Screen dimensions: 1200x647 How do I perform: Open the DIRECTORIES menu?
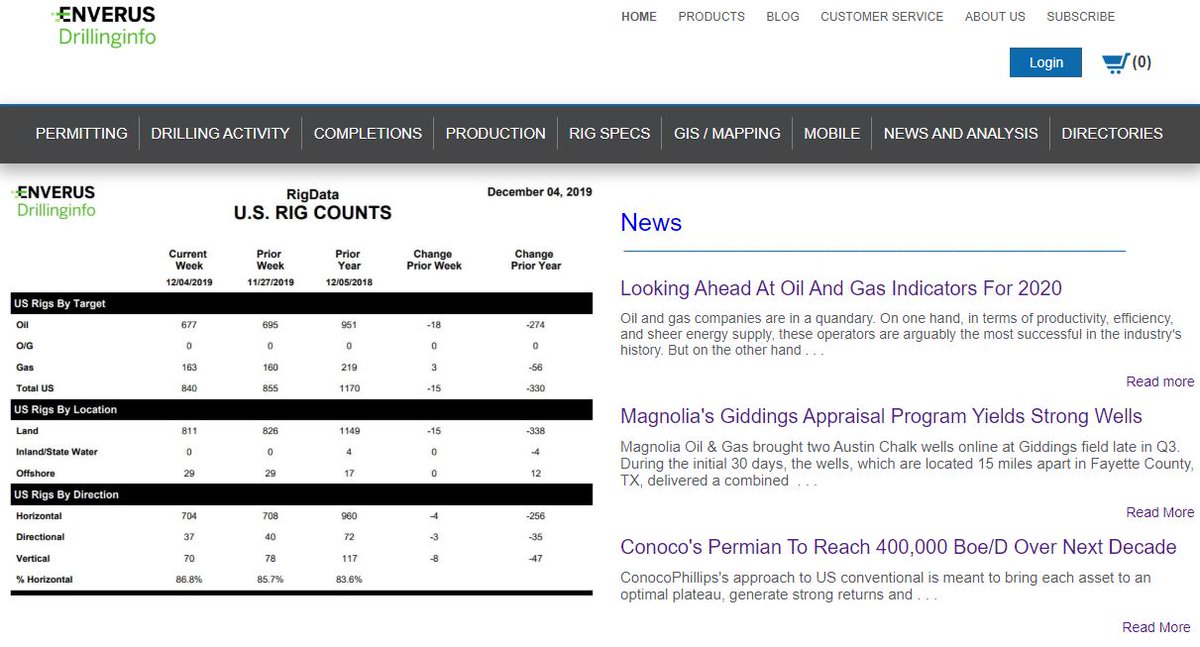click(x=1112, y=133)
